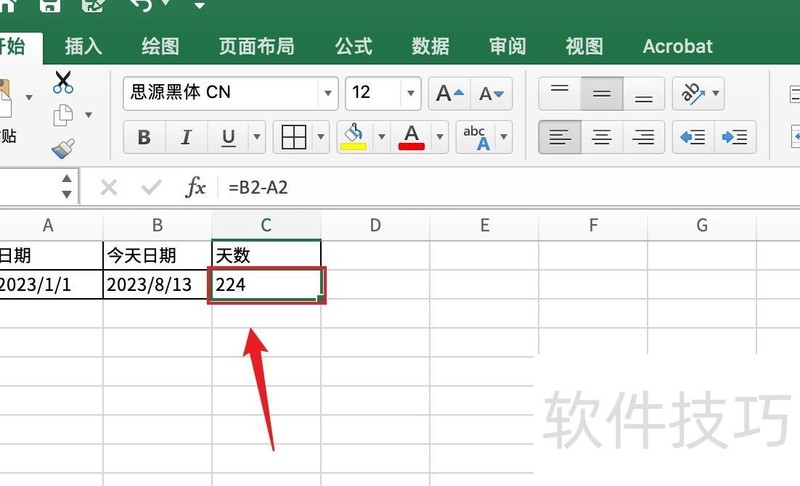Switch to 页面布局 tab
Image resolution: width=800 pixels, height=486 pixels.
pos(257,46)
